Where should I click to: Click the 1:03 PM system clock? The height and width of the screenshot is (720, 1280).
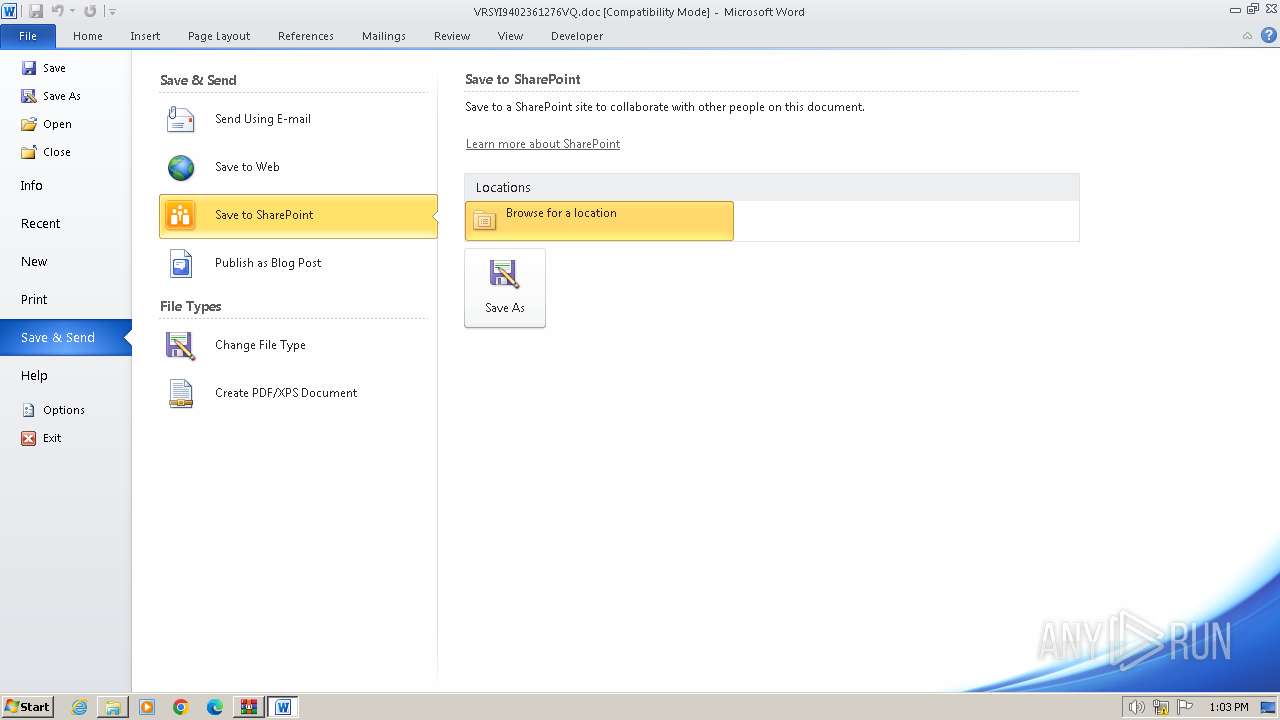(1229, 707)
